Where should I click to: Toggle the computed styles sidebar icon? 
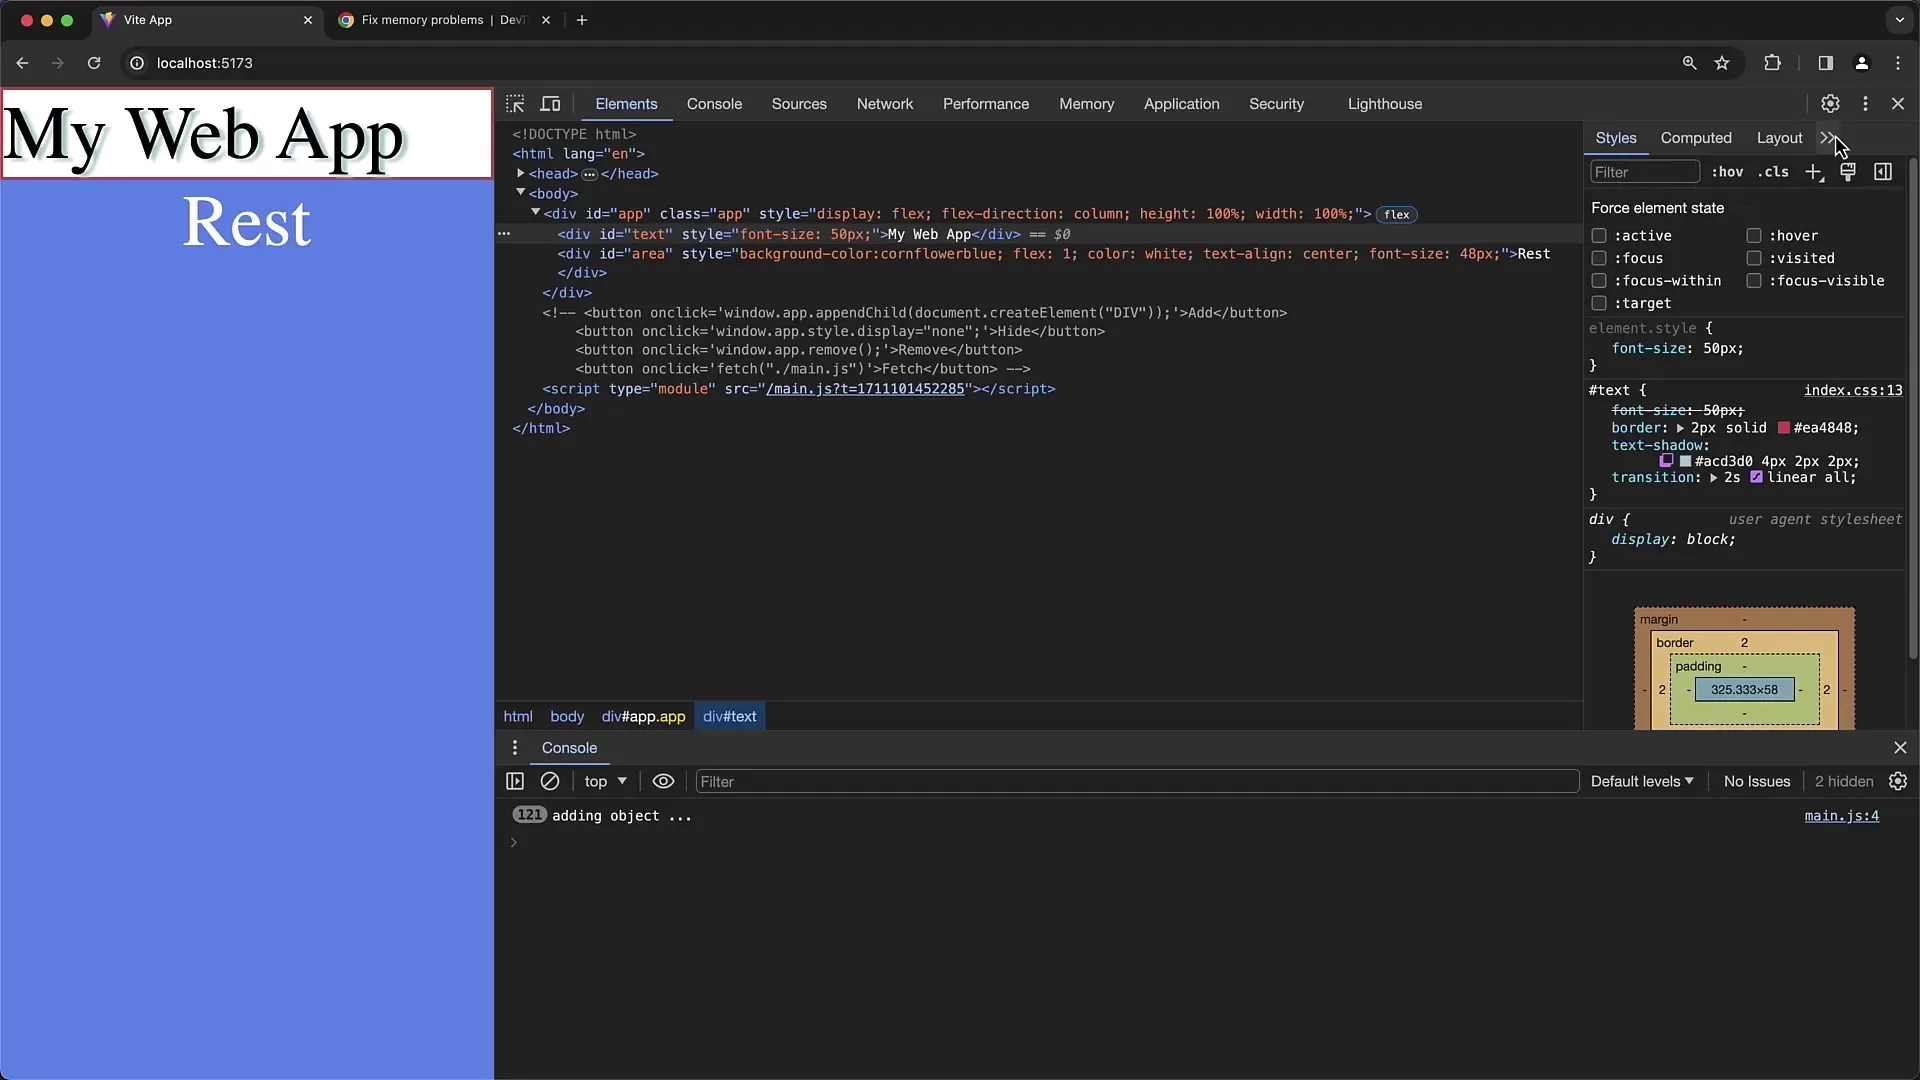click(x=1883, y=172)
